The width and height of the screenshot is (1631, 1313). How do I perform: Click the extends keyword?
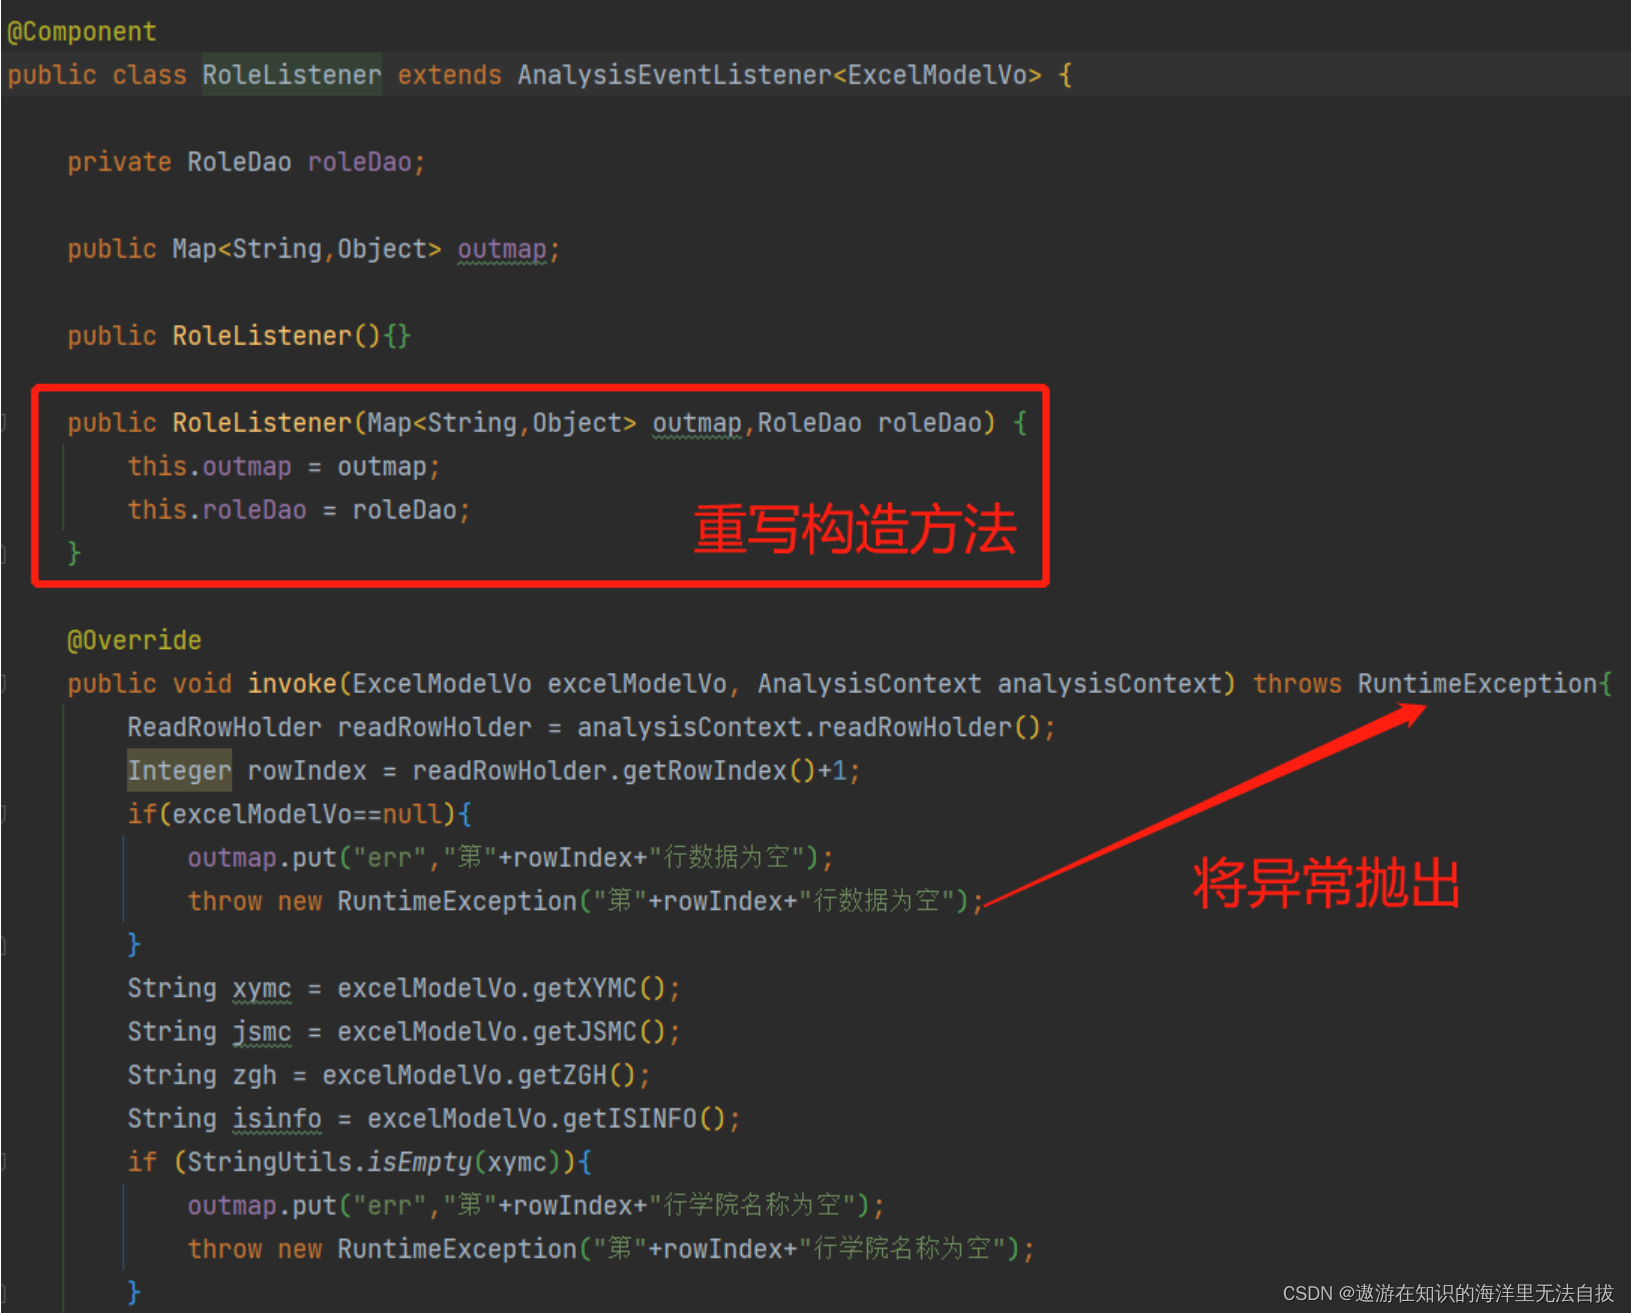(x=449, y=75)
